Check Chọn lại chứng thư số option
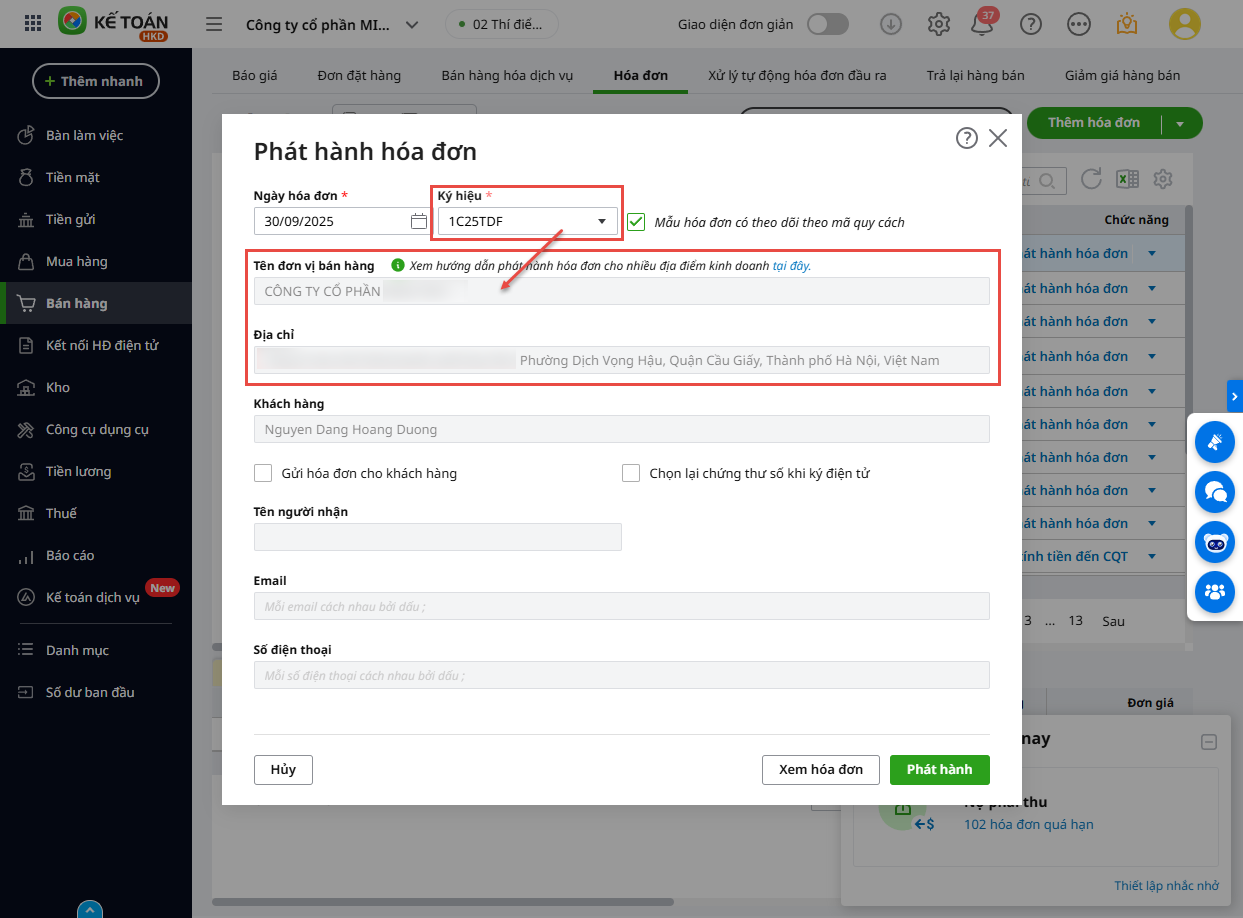 (631, 473)
